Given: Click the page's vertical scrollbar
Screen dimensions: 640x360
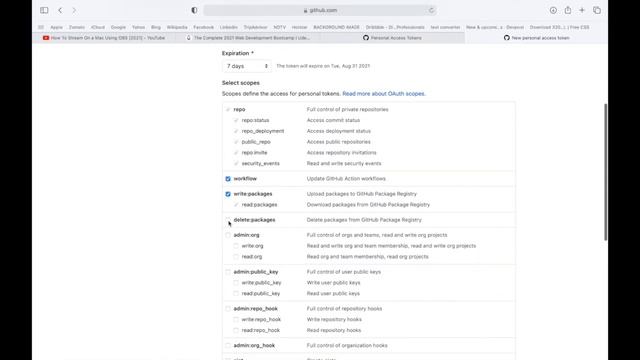Looking at the screenshot, I should click(x=605, y=172).
